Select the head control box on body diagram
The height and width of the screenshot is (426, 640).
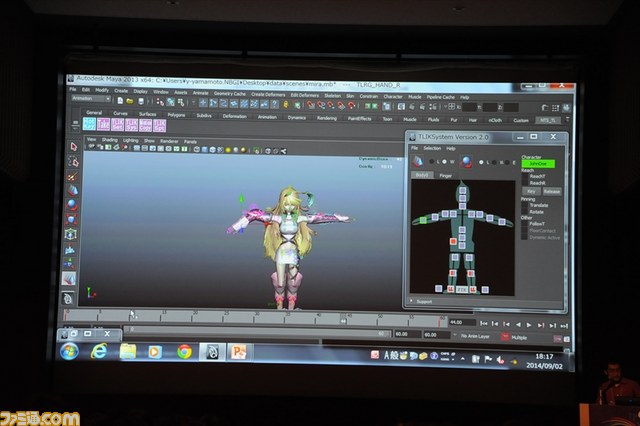point(462,191)
